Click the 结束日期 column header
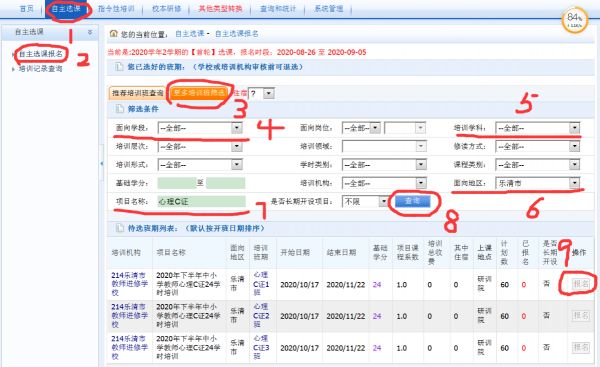This screenshot has height=367, width=600. 341,253
